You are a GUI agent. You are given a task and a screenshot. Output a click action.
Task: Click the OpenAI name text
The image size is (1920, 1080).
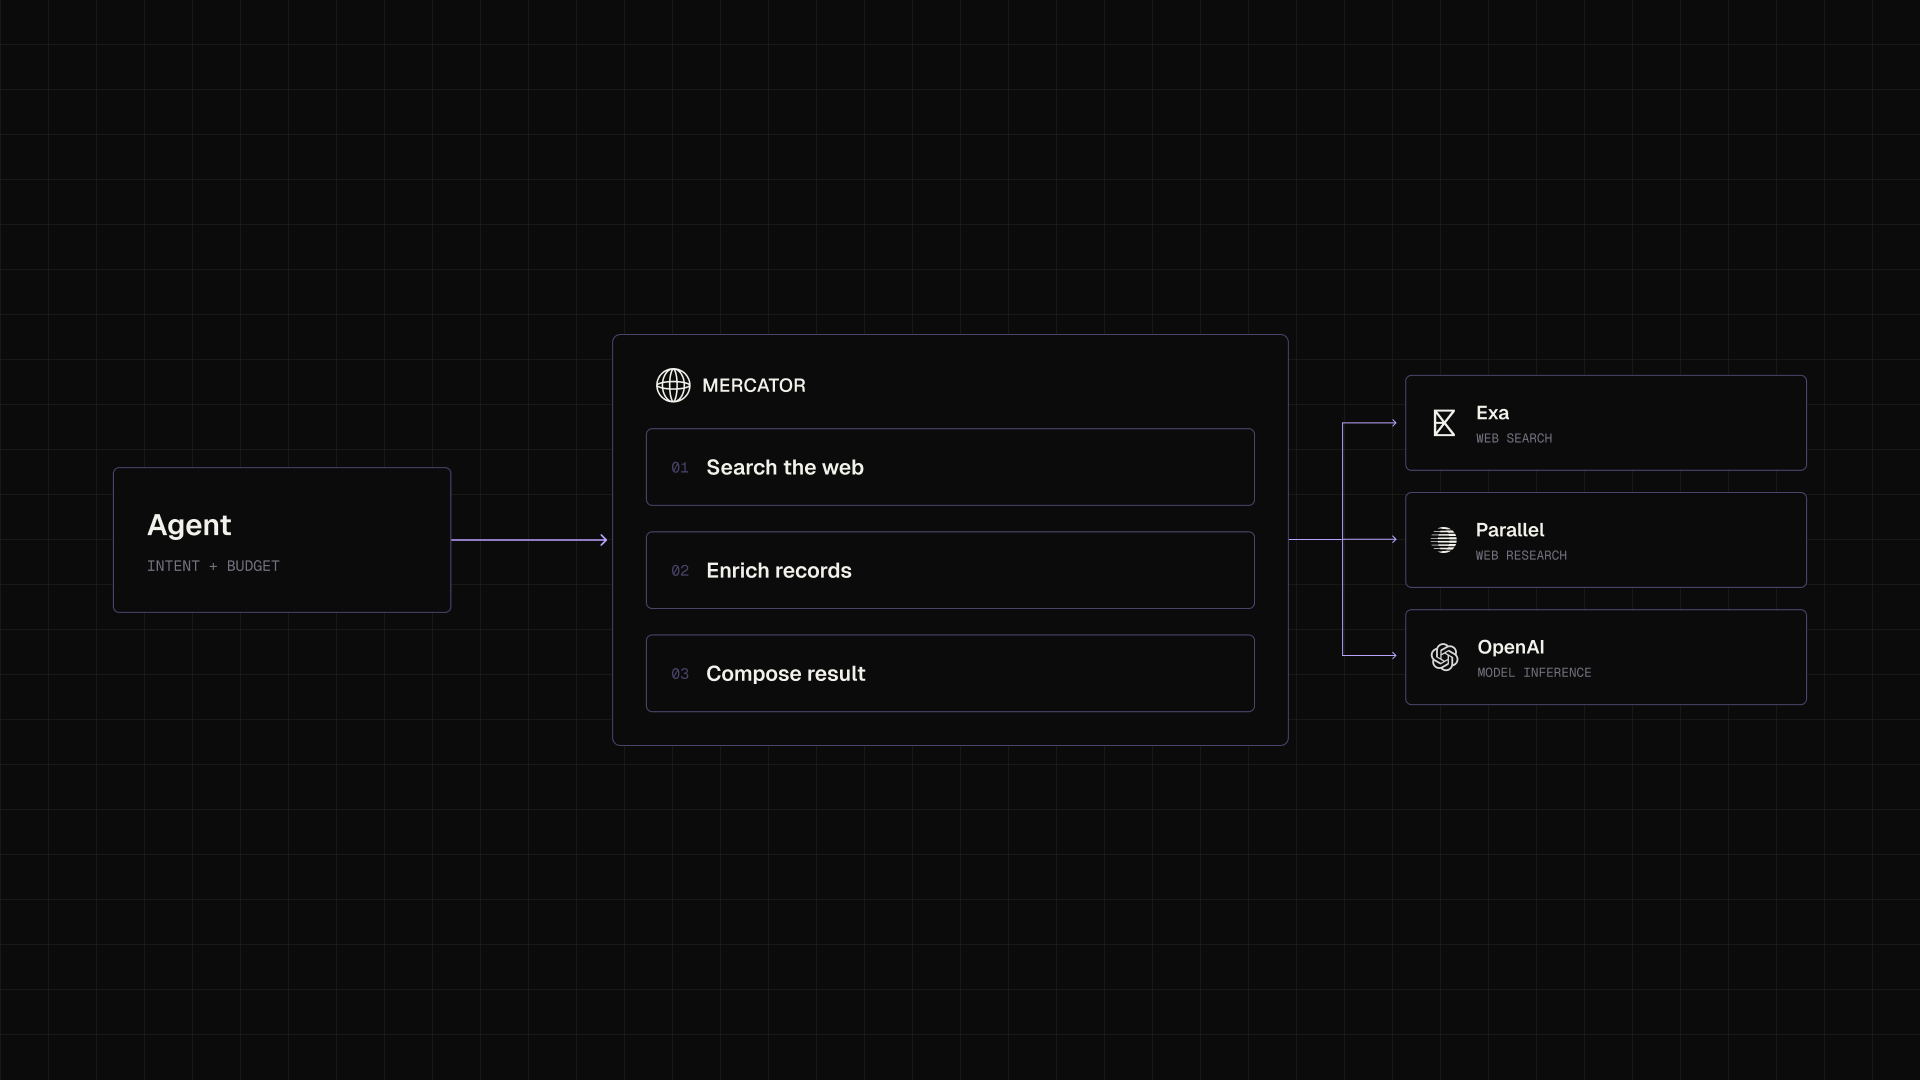(x=1511, y=647)
